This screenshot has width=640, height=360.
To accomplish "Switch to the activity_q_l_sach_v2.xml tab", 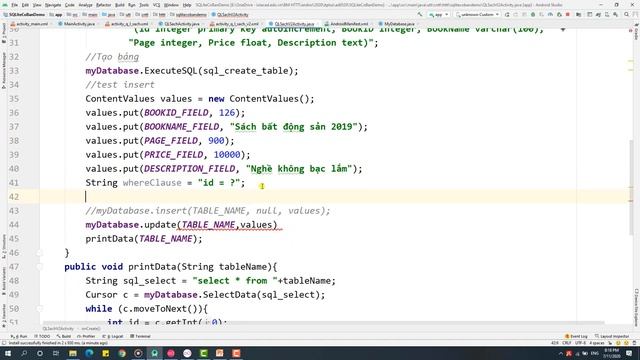I will tap(234, 24).
